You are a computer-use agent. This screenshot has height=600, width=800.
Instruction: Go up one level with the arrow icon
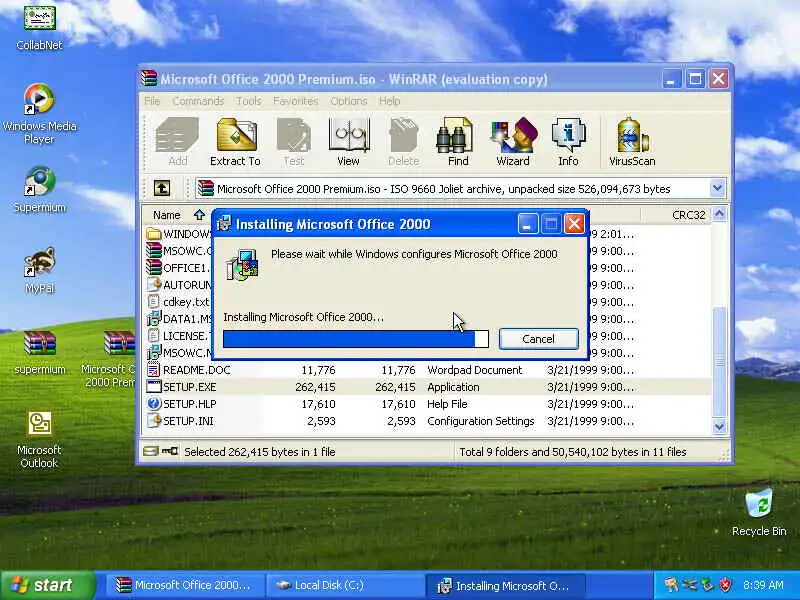[162, 188]
